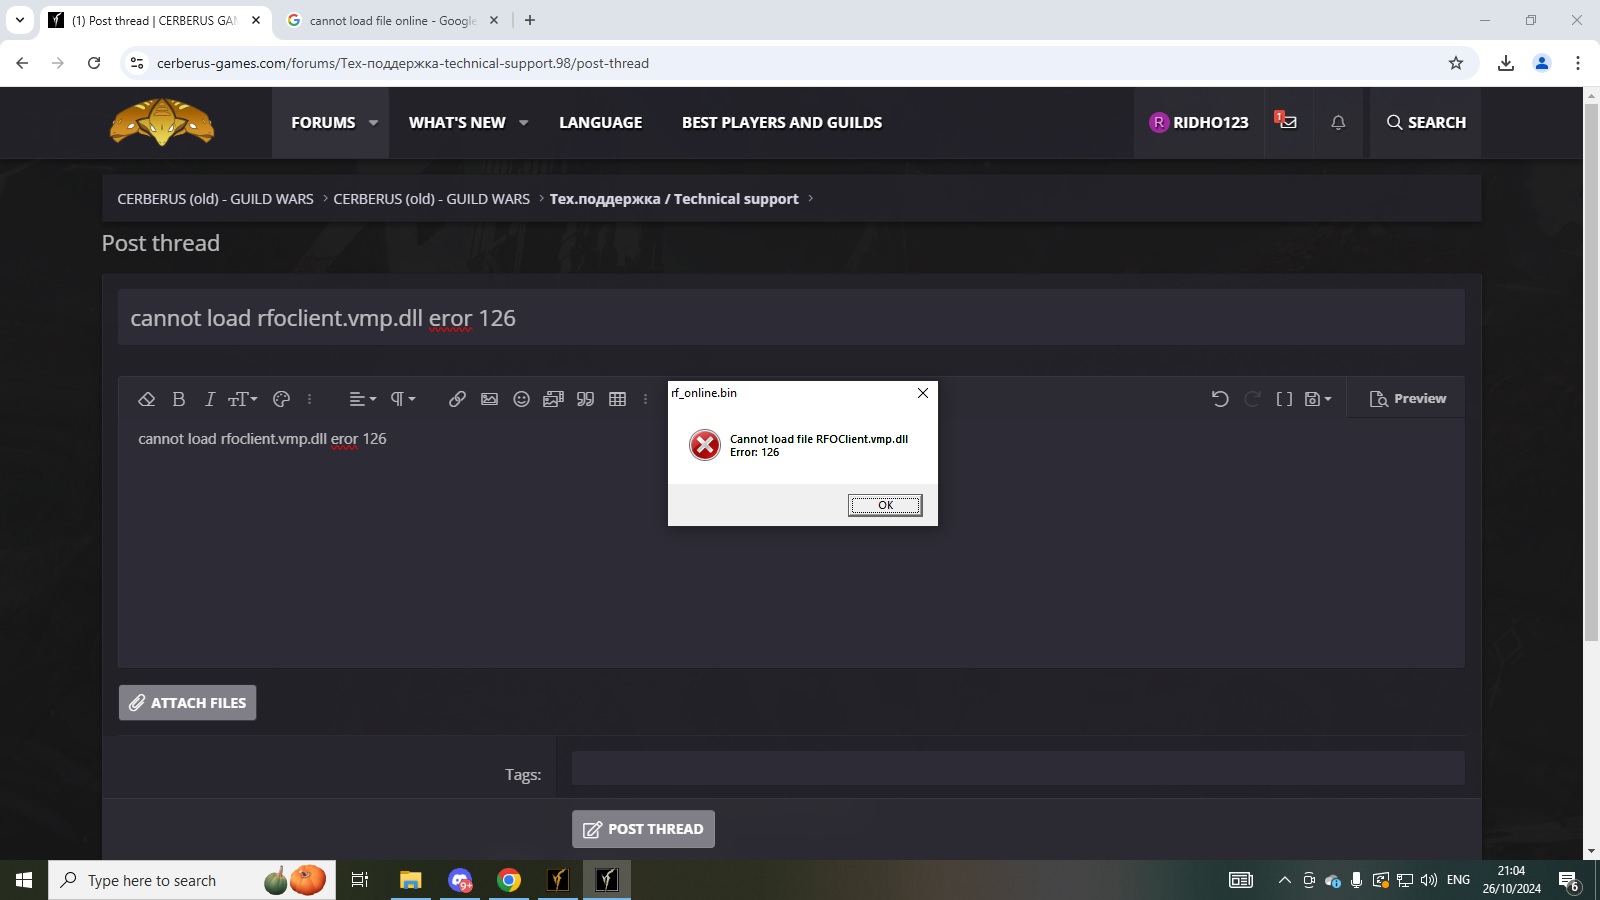Undo the last edit in editor
Image resolution: width=1600 pixels, height=900 pixels.
(1220, 399)
